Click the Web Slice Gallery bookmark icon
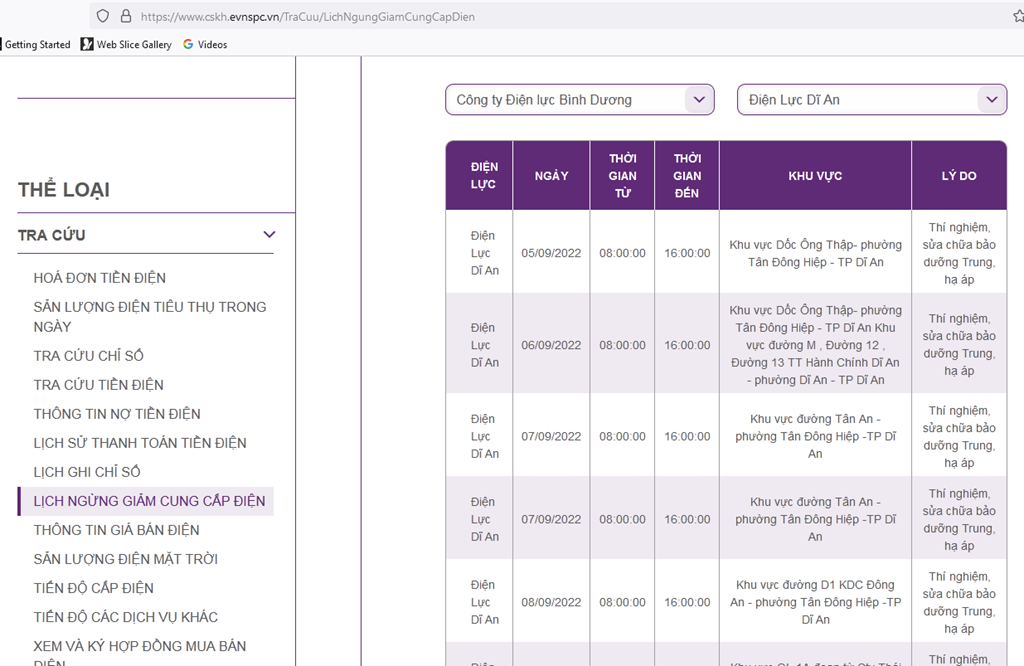This screenshot has height=666, width=1024. point(87,44)
